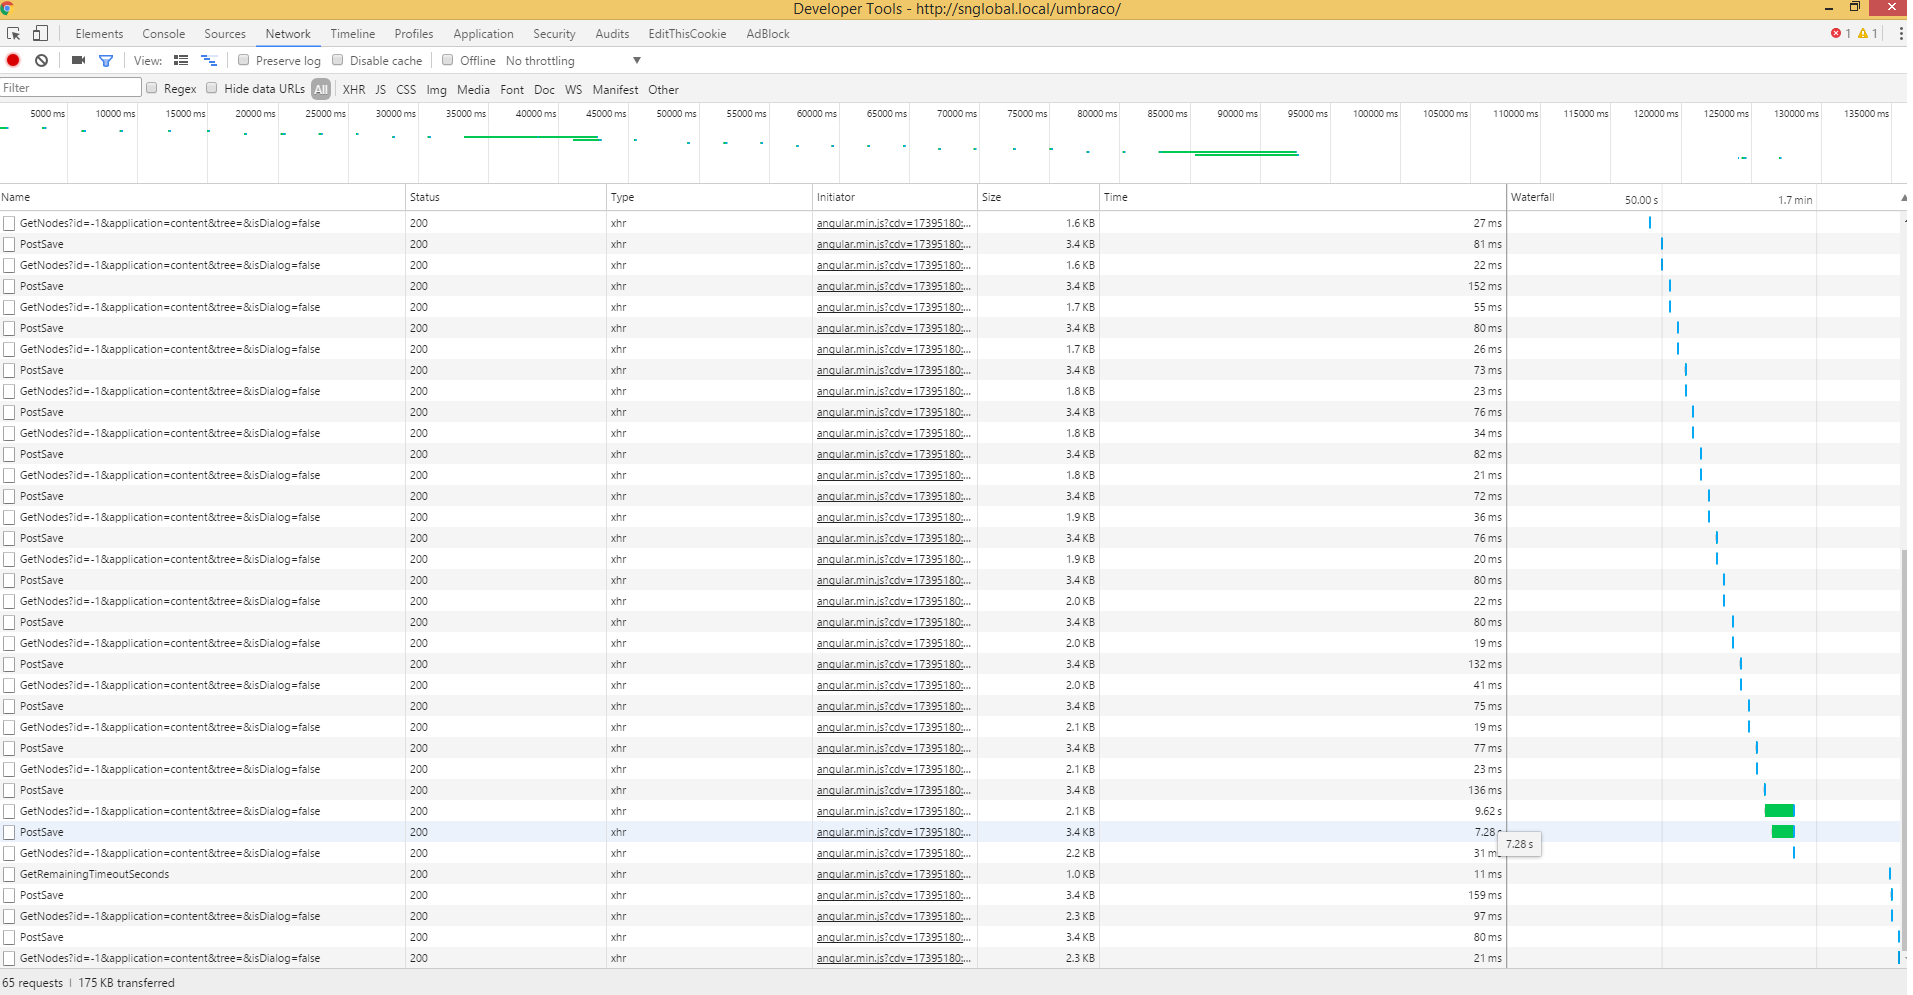This screenshot has height=995, width=1913.
Task: Select the inspect element picker icon
Action: [14, 34]
